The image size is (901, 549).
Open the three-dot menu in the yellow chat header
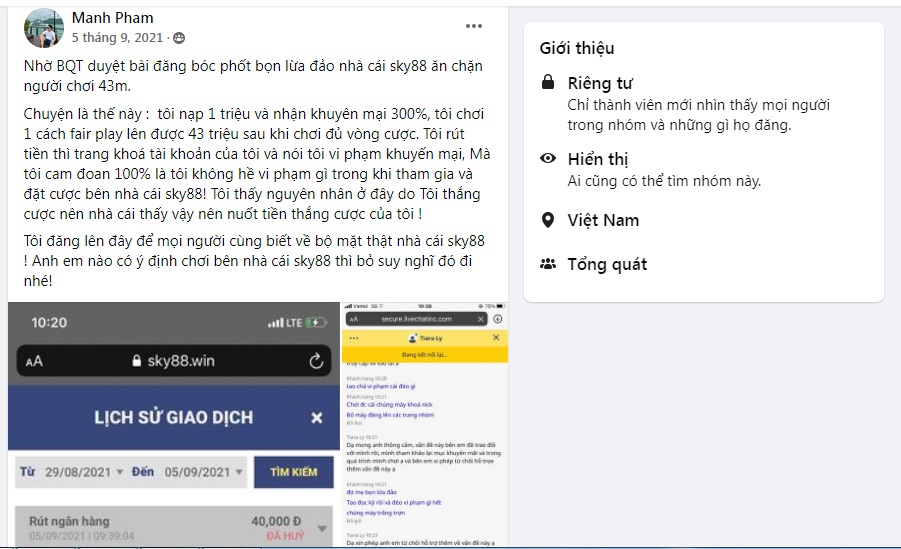(x=354, y=338)
